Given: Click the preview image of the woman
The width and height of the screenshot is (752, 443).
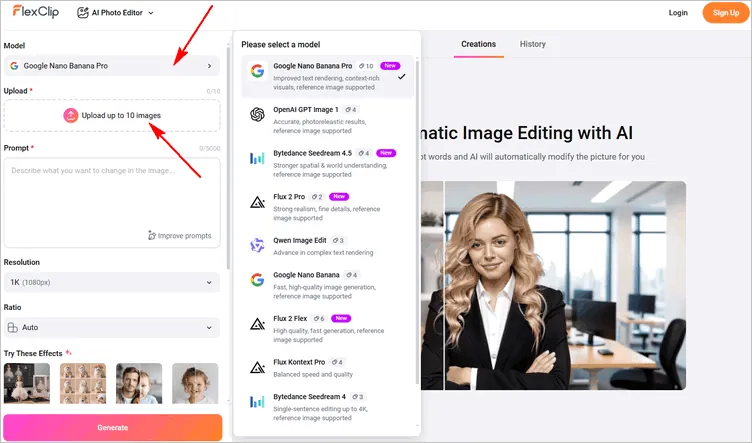Looking at the screenshot, I should click(x=553, y=285).
